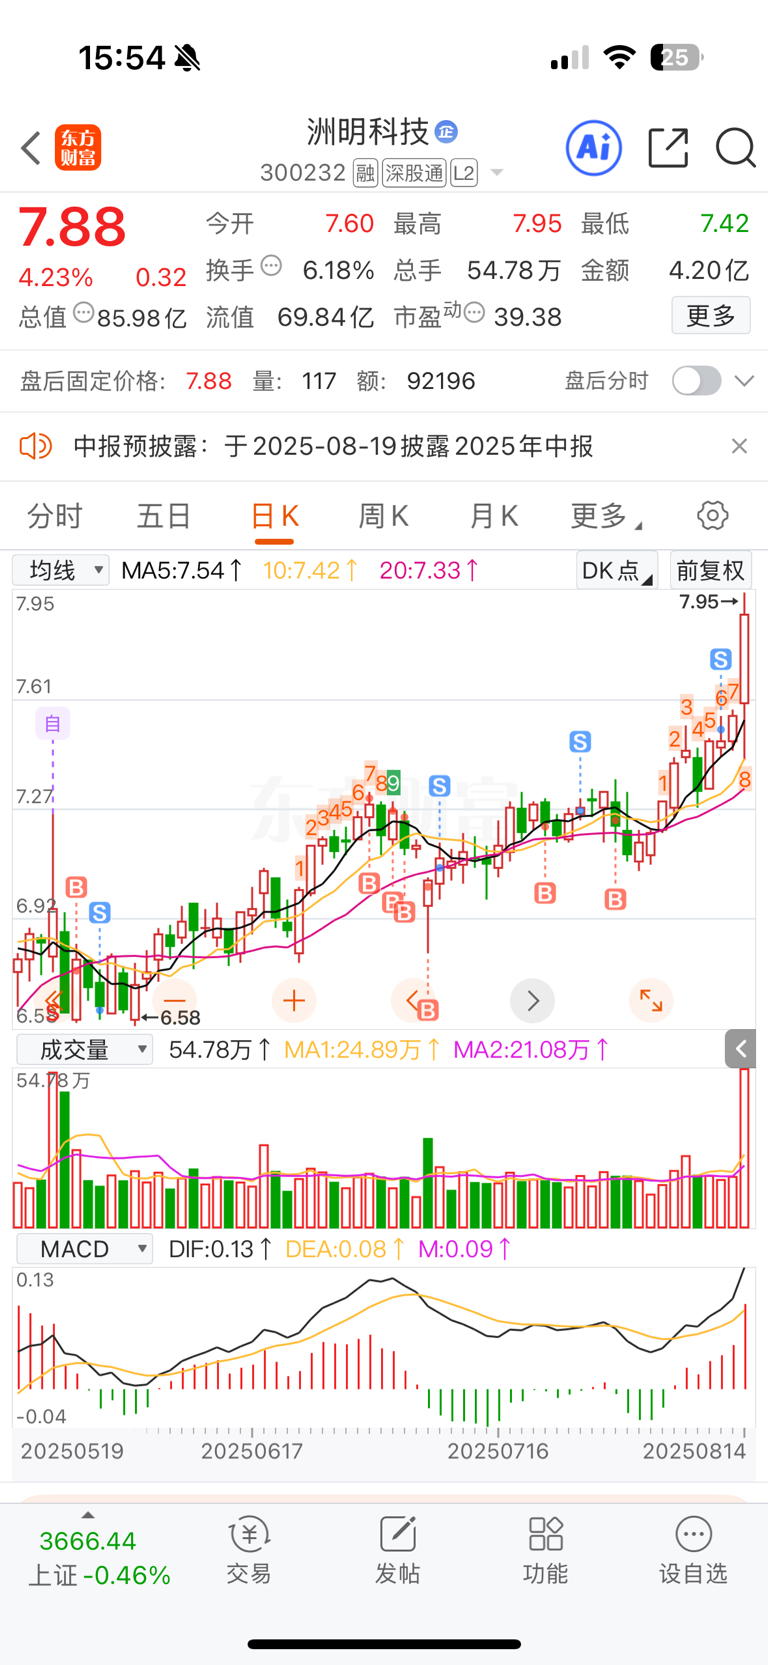Tap info icon next to 换手
769x1665 pixels.
click(271, 266)
